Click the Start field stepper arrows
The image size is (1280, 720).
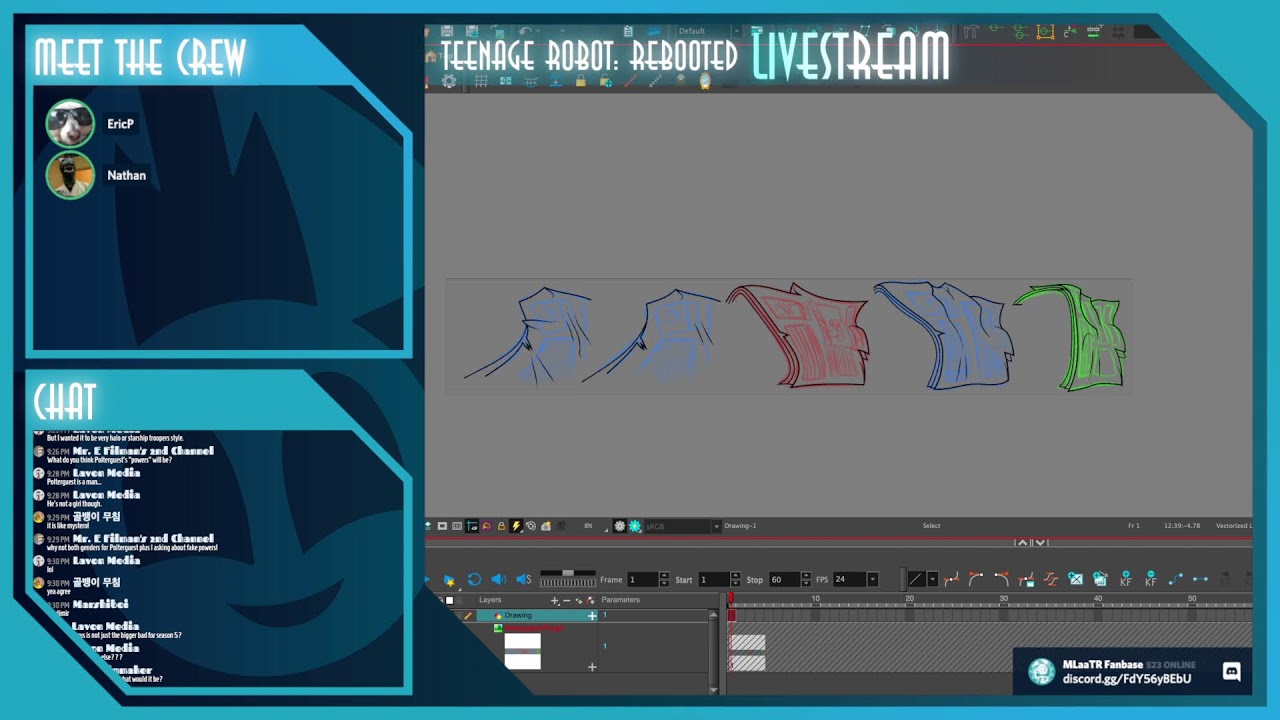(735, 579)
